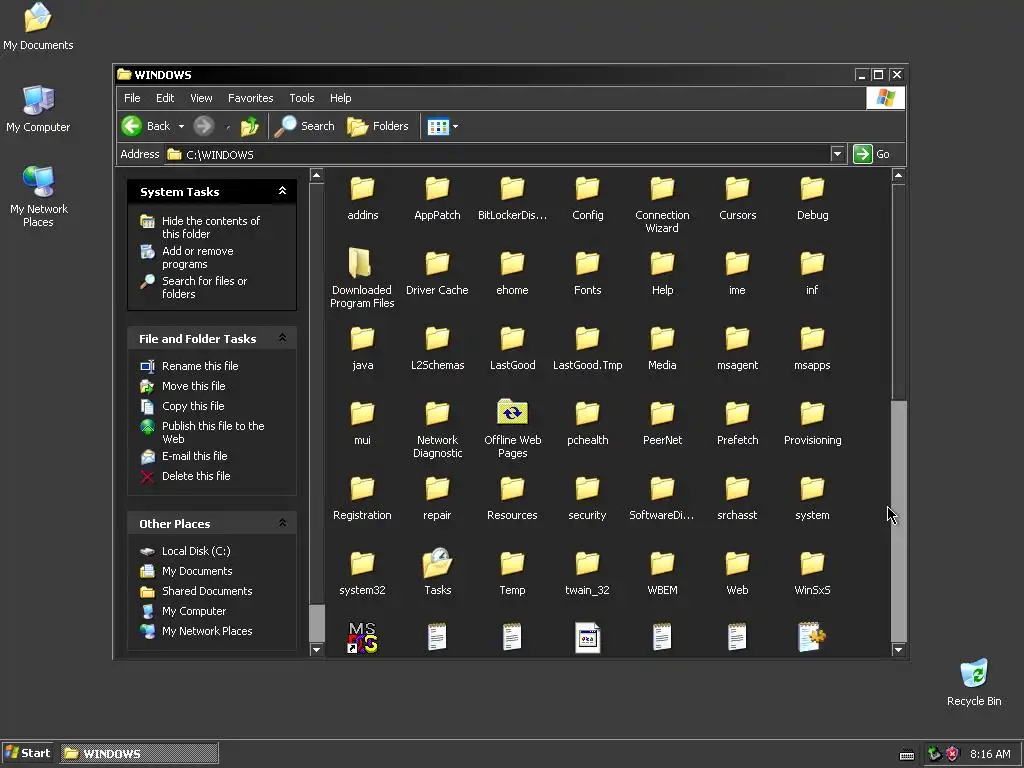Click the task pane scrollbar down arrow
Image resolution: width=1024 pixels, height=768 pixels.
[x=317, y=649]
